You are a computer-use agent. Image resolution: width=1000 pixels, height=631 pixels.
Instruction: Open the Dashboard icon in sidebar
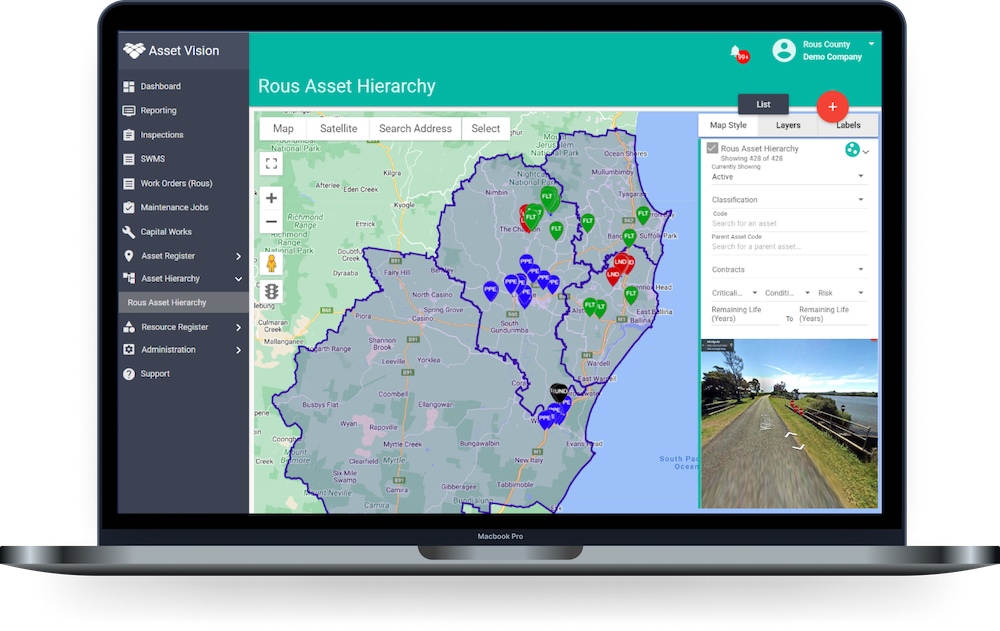pos(129,86)
